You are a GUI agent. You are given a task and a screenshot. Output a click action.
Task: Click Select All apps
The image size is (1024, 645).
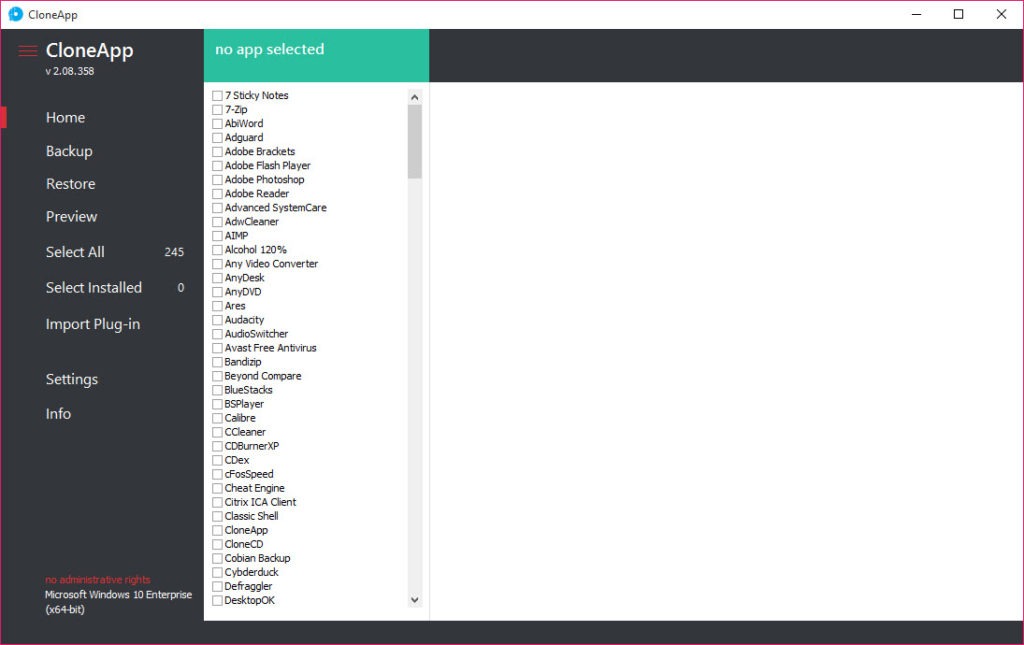point(75,252)
